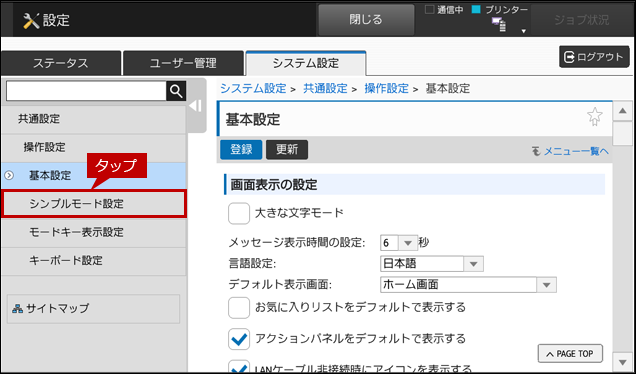Open モードキー表示設定 item

click(94, 232)
